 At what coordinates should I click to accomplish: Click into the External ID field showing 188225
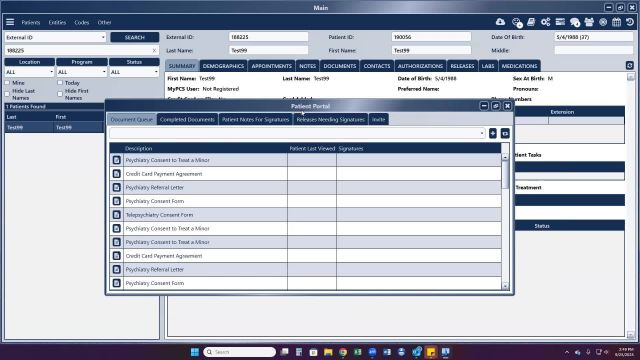268,37
